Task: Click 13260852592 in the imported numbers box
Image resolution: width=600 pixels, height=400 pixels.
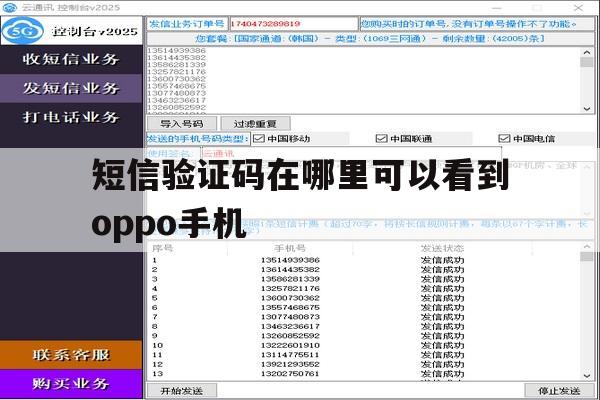Action: [176, 108]
